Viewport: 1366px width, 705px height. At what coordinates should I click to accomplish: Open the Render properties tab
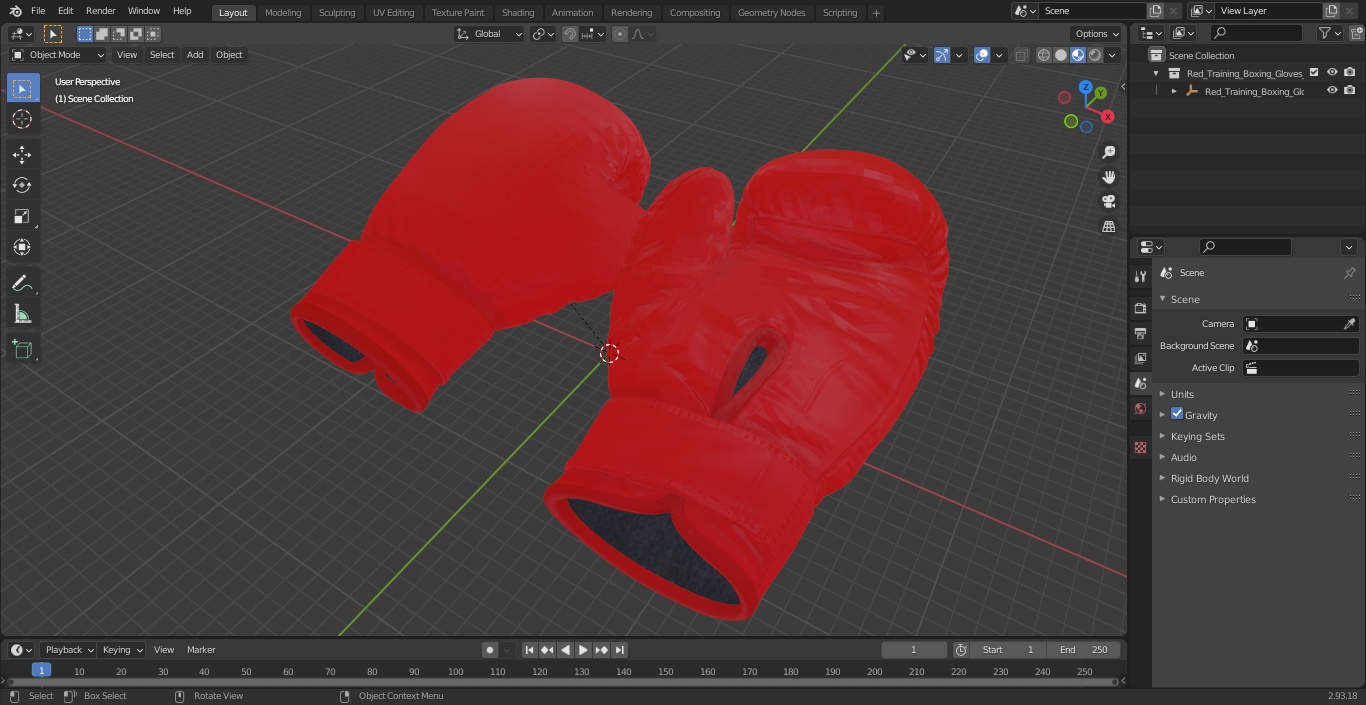[x=1140, y=308]
